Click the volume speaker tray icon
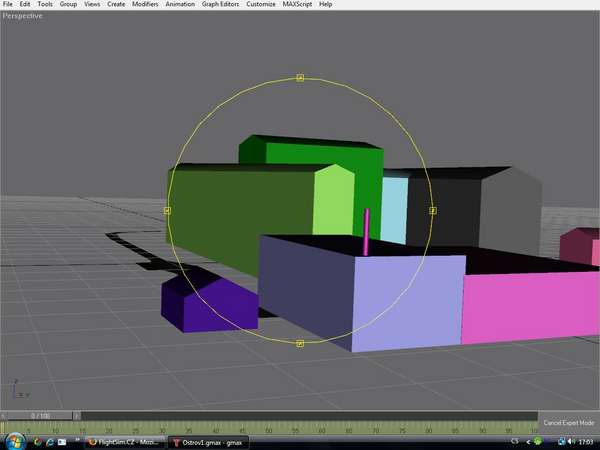 [572, 442]
